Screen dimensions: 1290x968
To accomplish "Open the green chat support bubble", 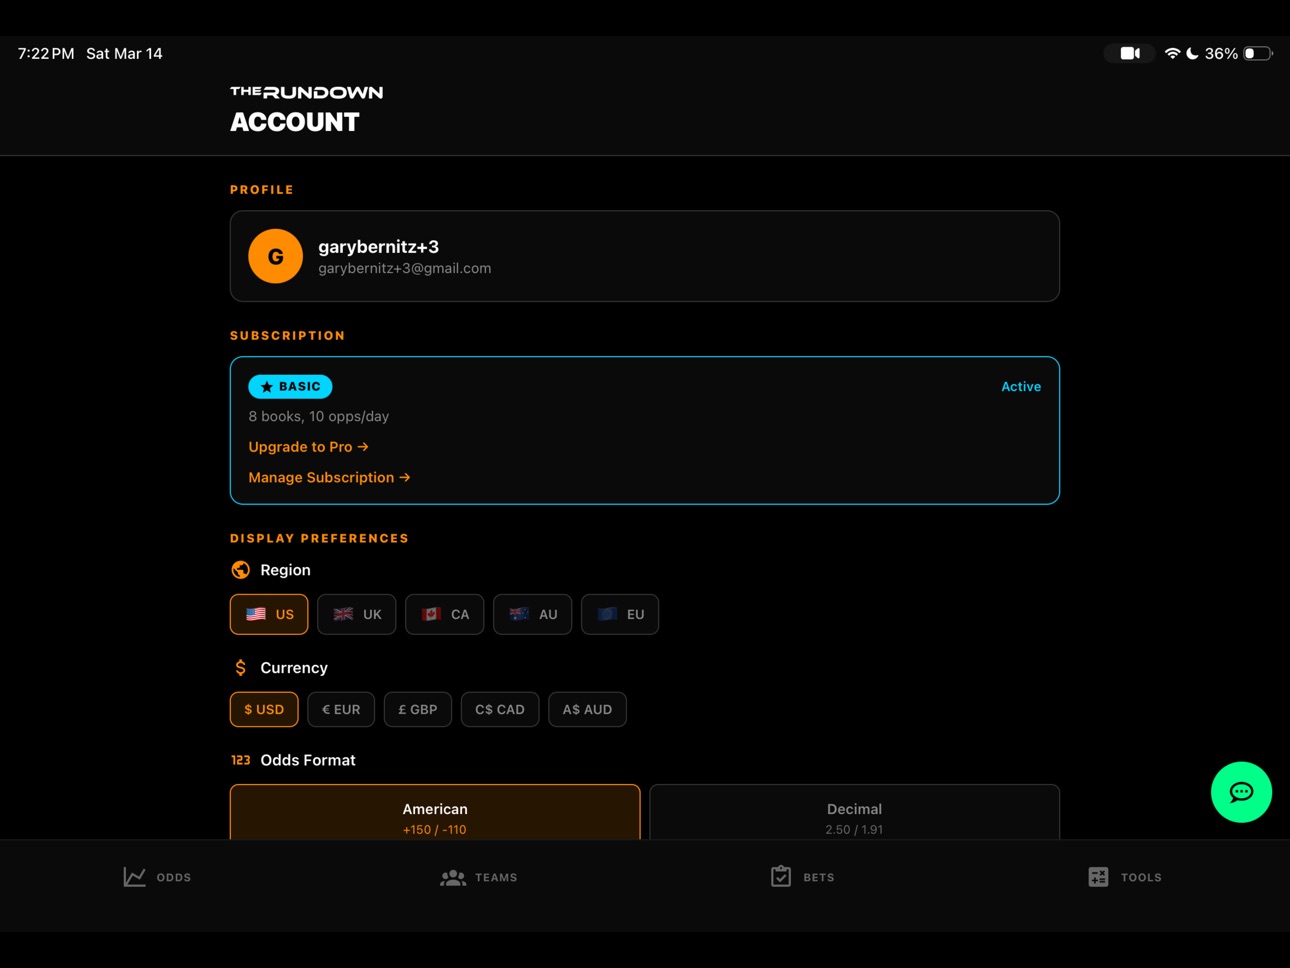I will (x=1241, y=792).
